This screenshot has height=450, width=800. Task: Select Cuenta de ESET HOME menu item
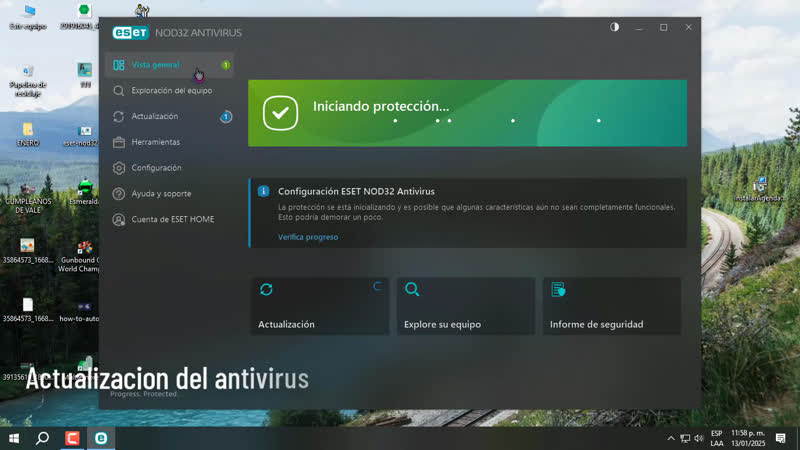(169, 219)
